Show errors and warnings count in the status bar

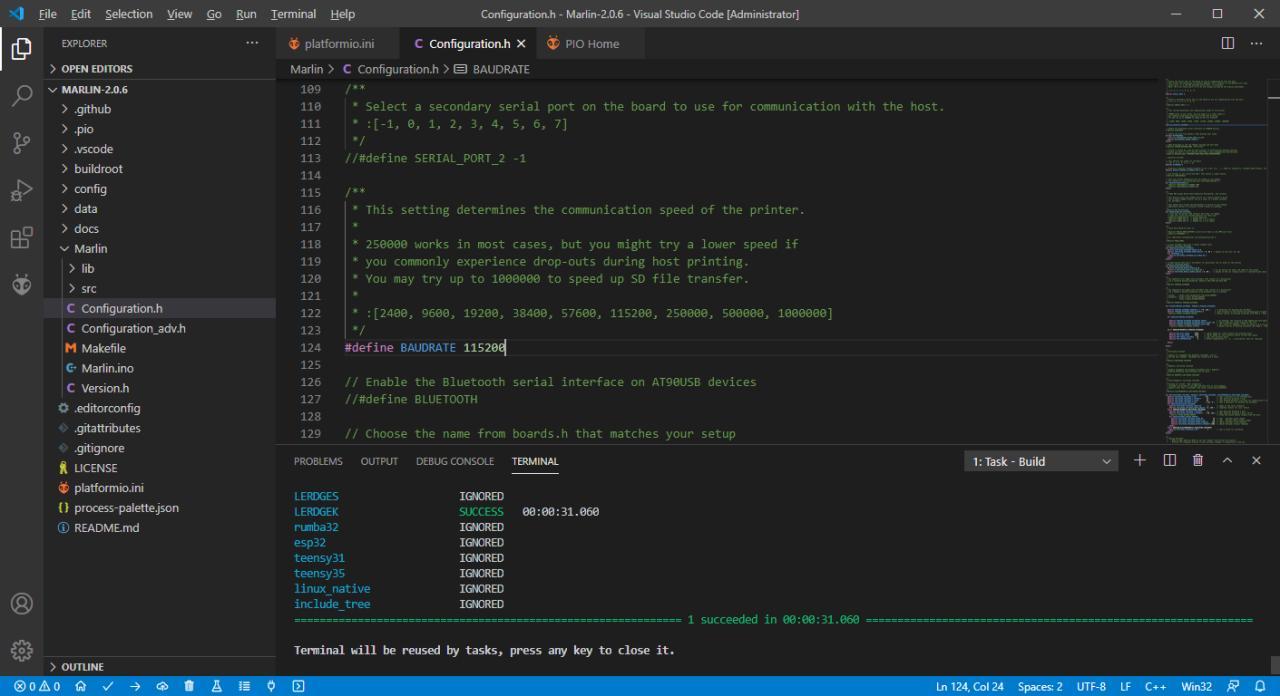[37, 687]
